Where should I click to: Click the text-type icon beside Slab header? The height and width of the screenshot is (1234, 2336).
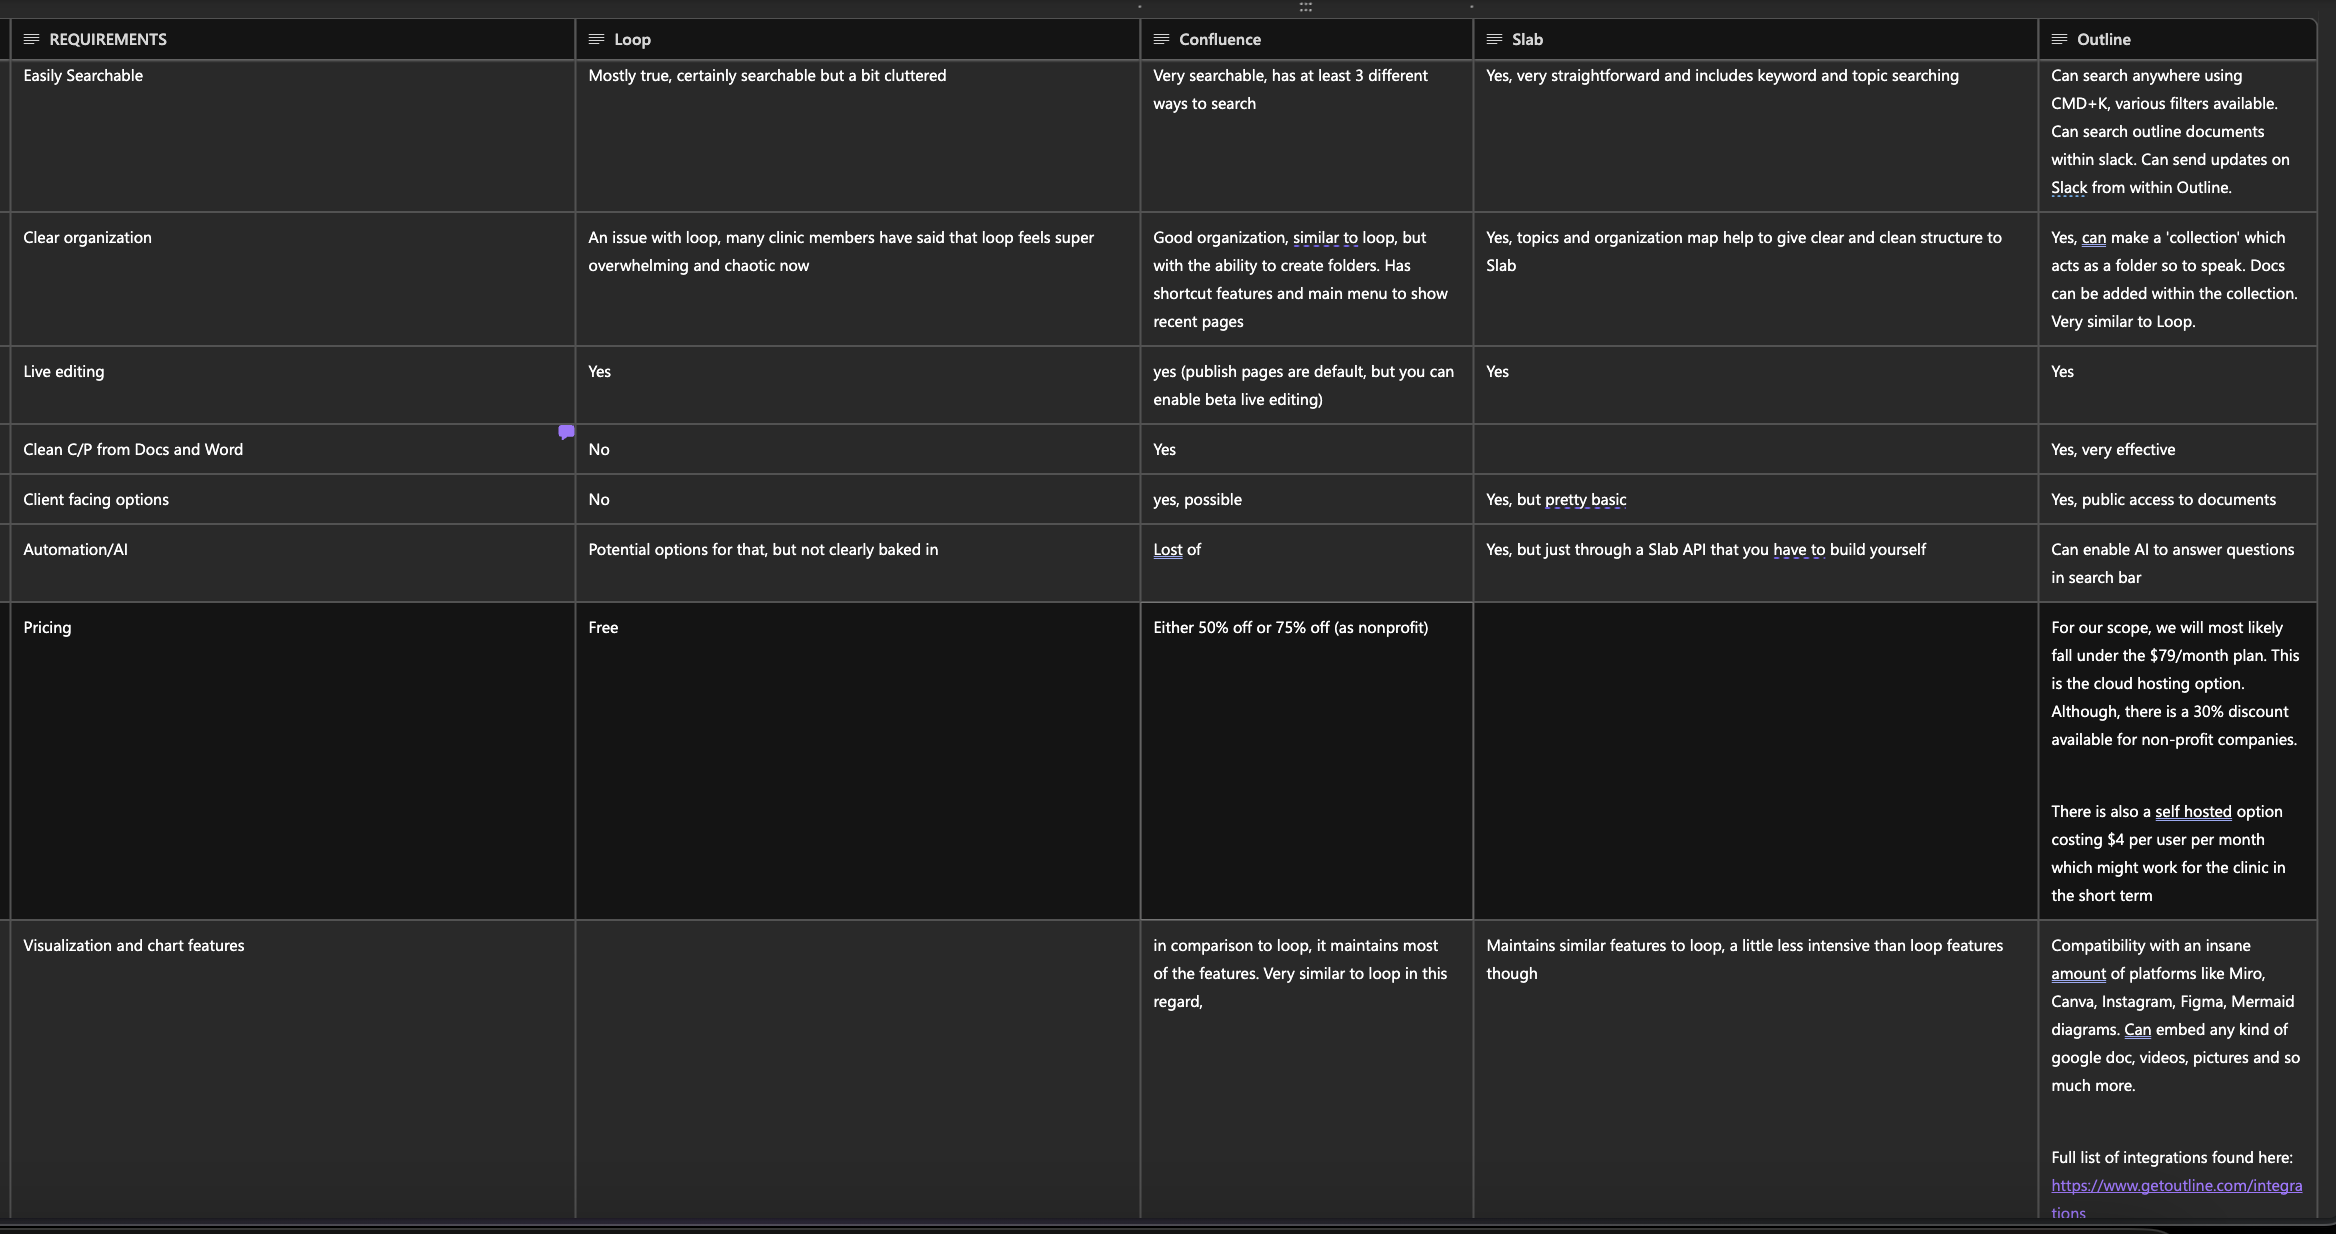click(x=1494, y=39)
